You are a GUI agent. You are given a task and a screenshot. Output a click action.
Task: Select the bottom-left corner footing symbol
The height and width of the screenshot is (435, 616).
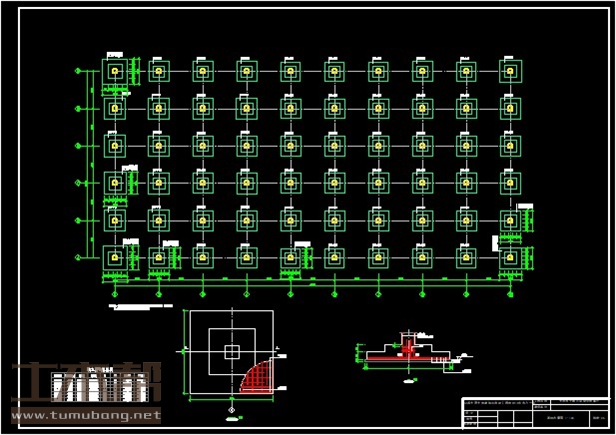click(115, 257)
